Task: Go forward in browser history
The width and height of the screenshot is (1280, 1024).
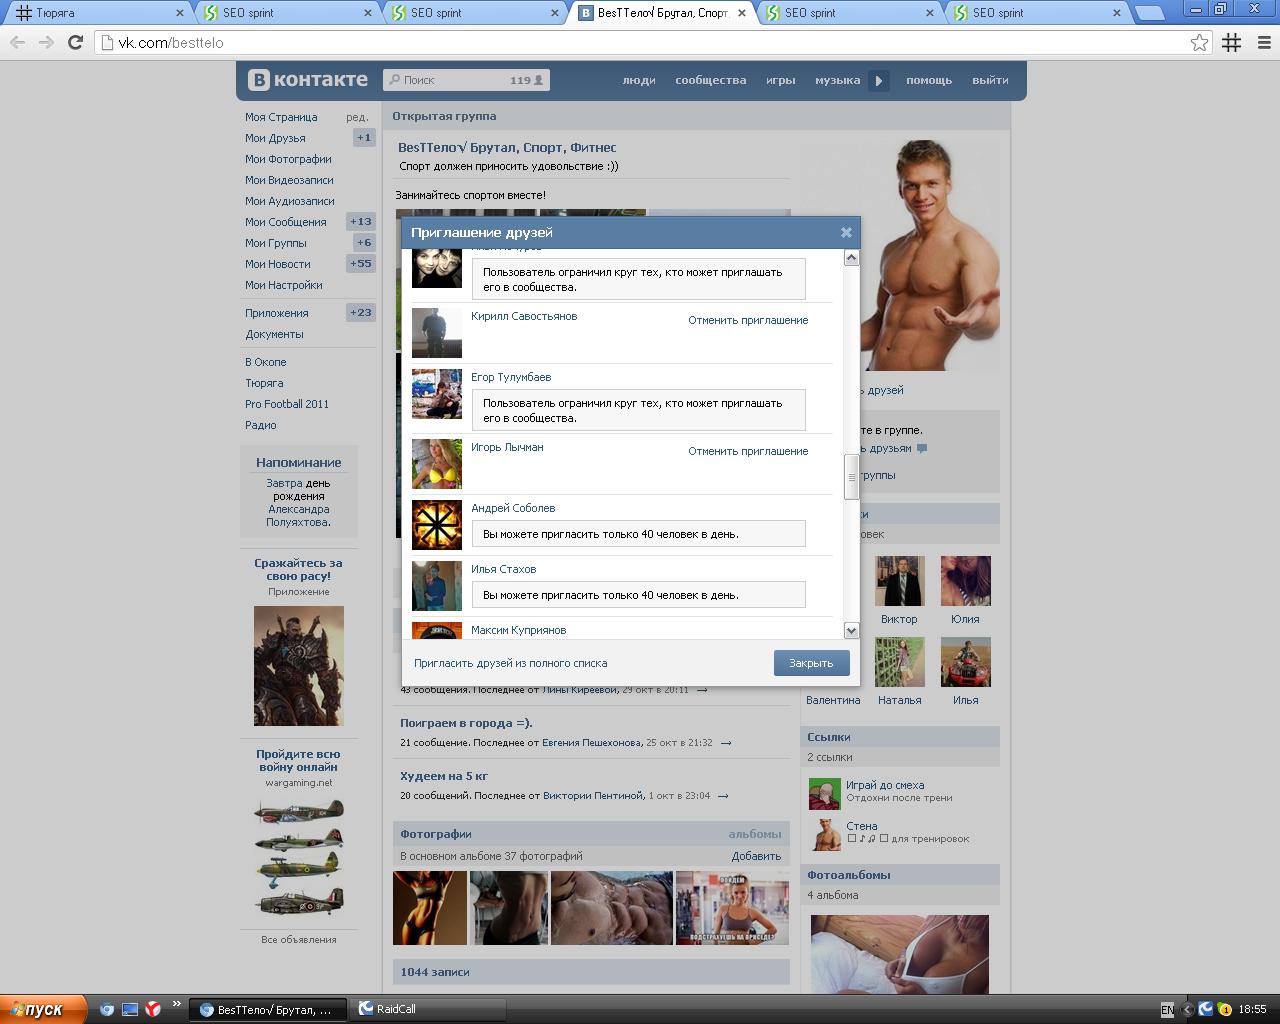Action: 46,42
